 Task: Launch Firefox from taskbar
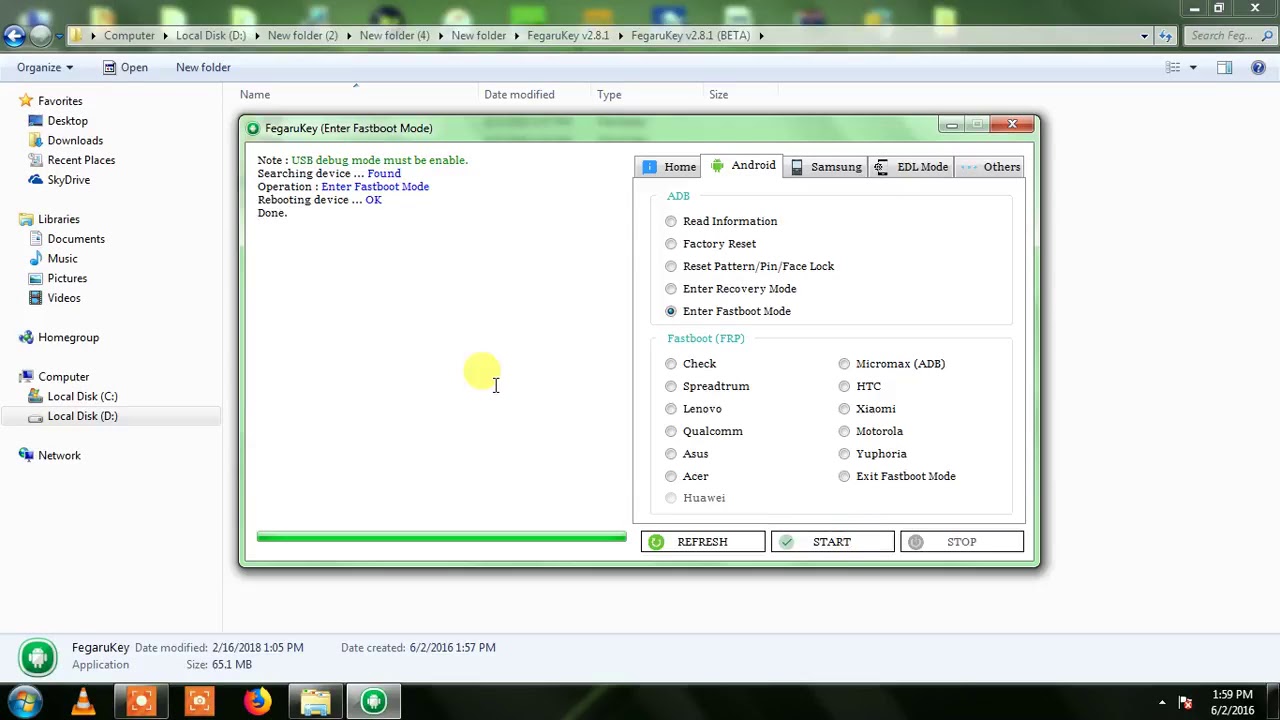257,702
